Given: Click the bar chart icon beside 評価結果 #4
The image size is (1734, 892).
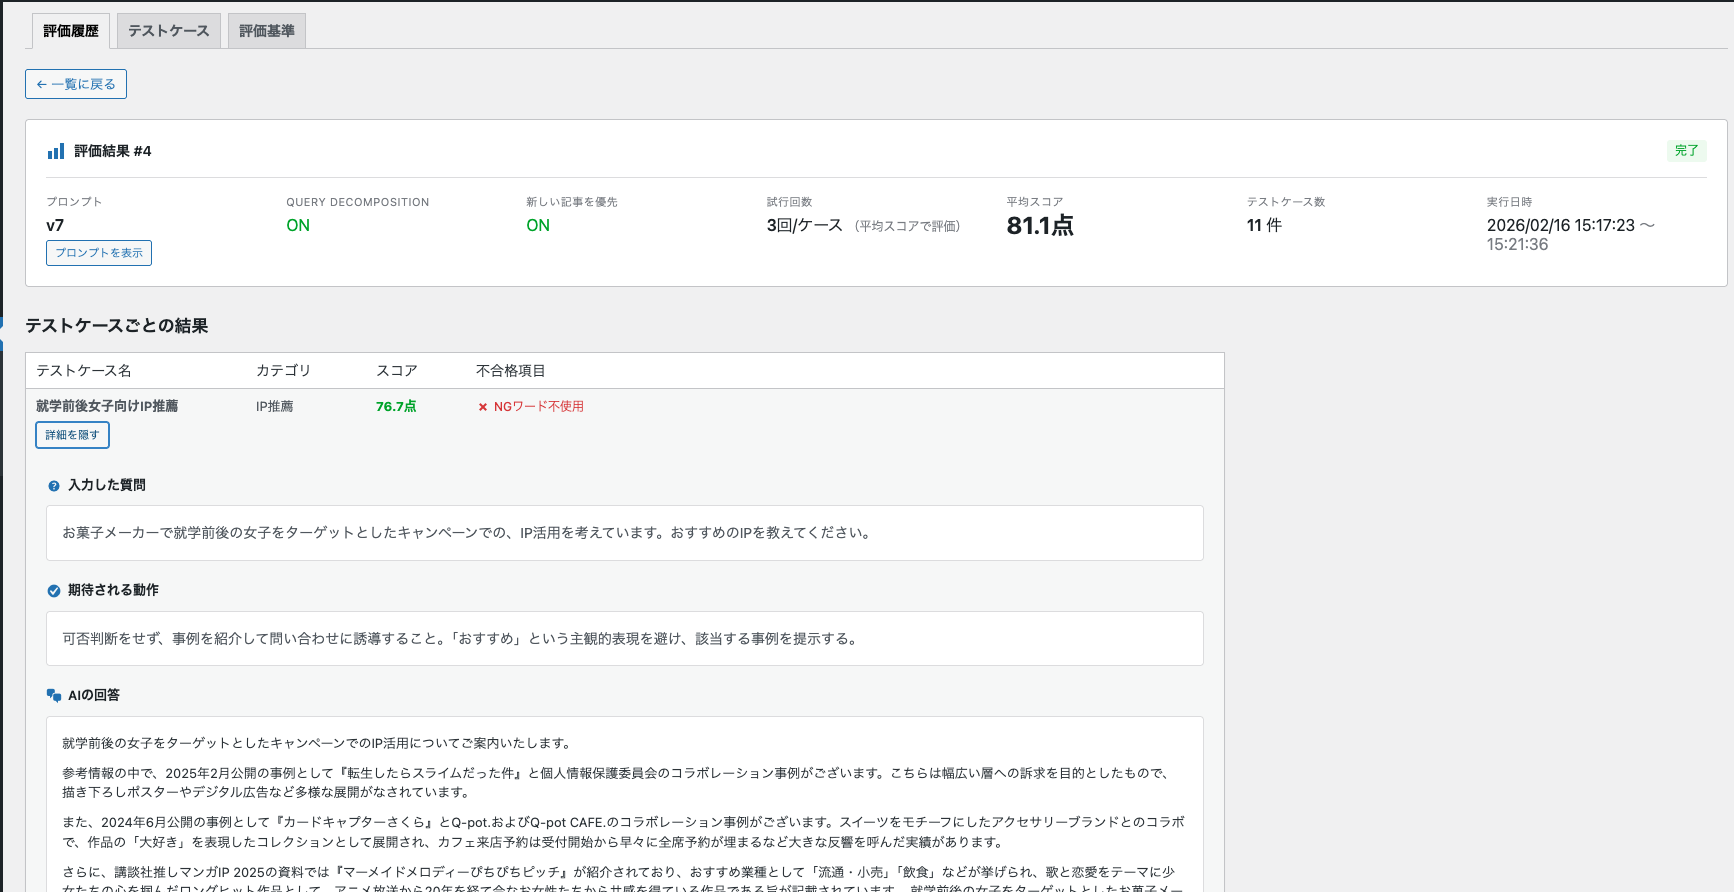Looking at the screenshot, I should [56, 151].
